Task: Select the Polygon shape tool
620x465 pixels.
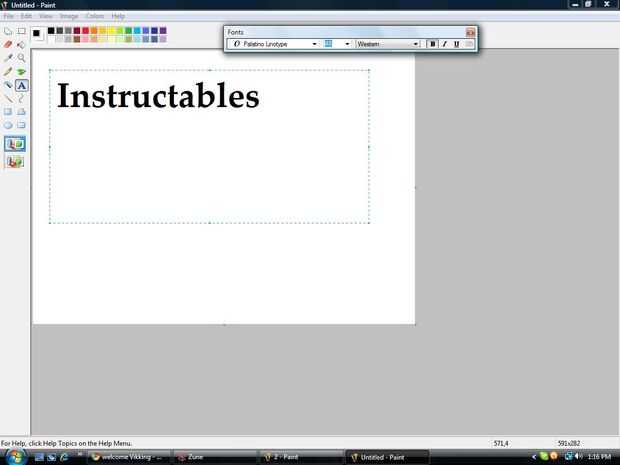Action: [x=21, y=112]
